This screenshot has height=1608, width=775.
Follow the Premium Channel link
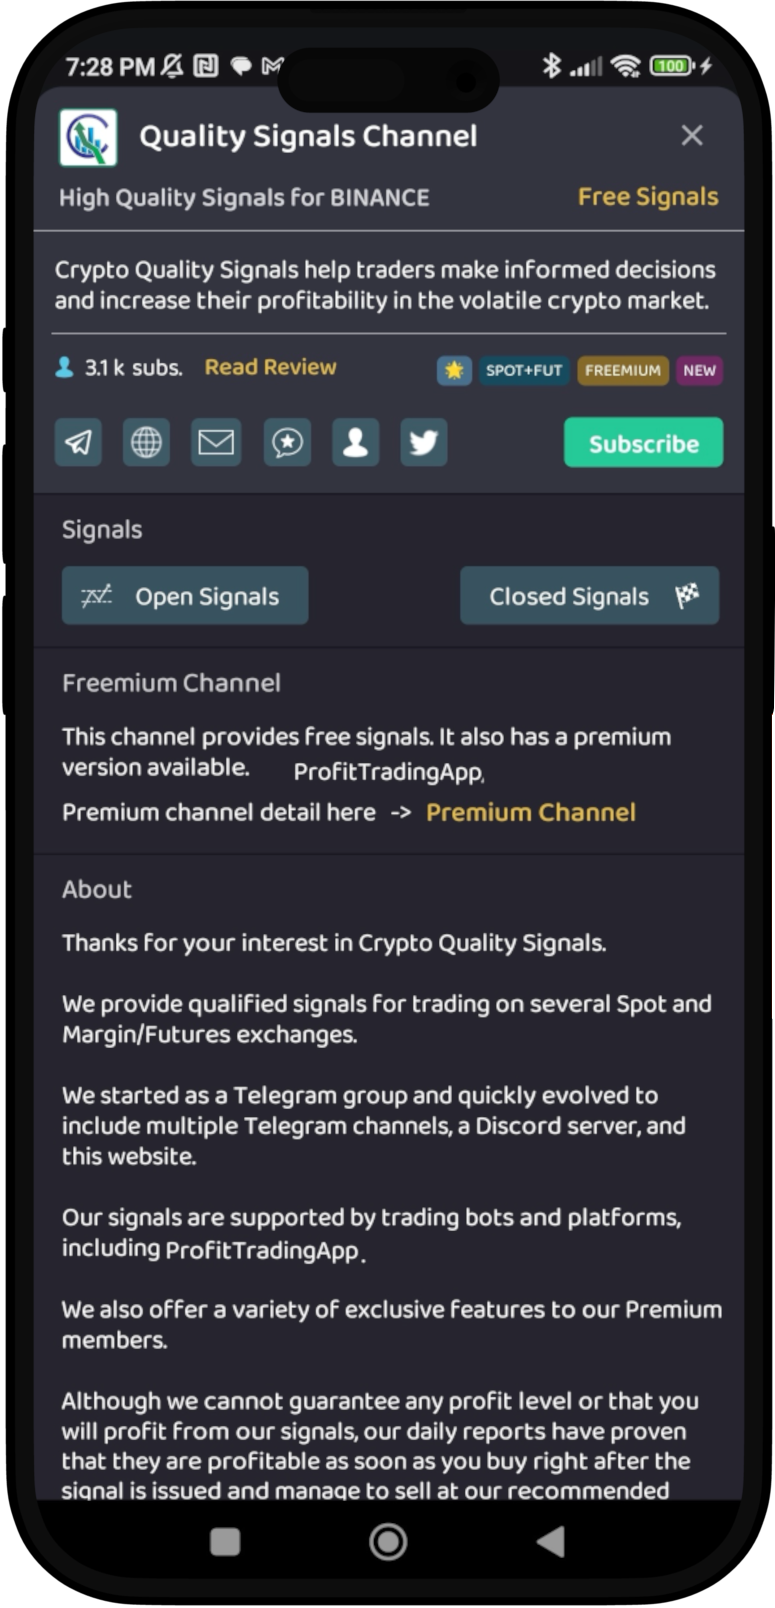530,812
